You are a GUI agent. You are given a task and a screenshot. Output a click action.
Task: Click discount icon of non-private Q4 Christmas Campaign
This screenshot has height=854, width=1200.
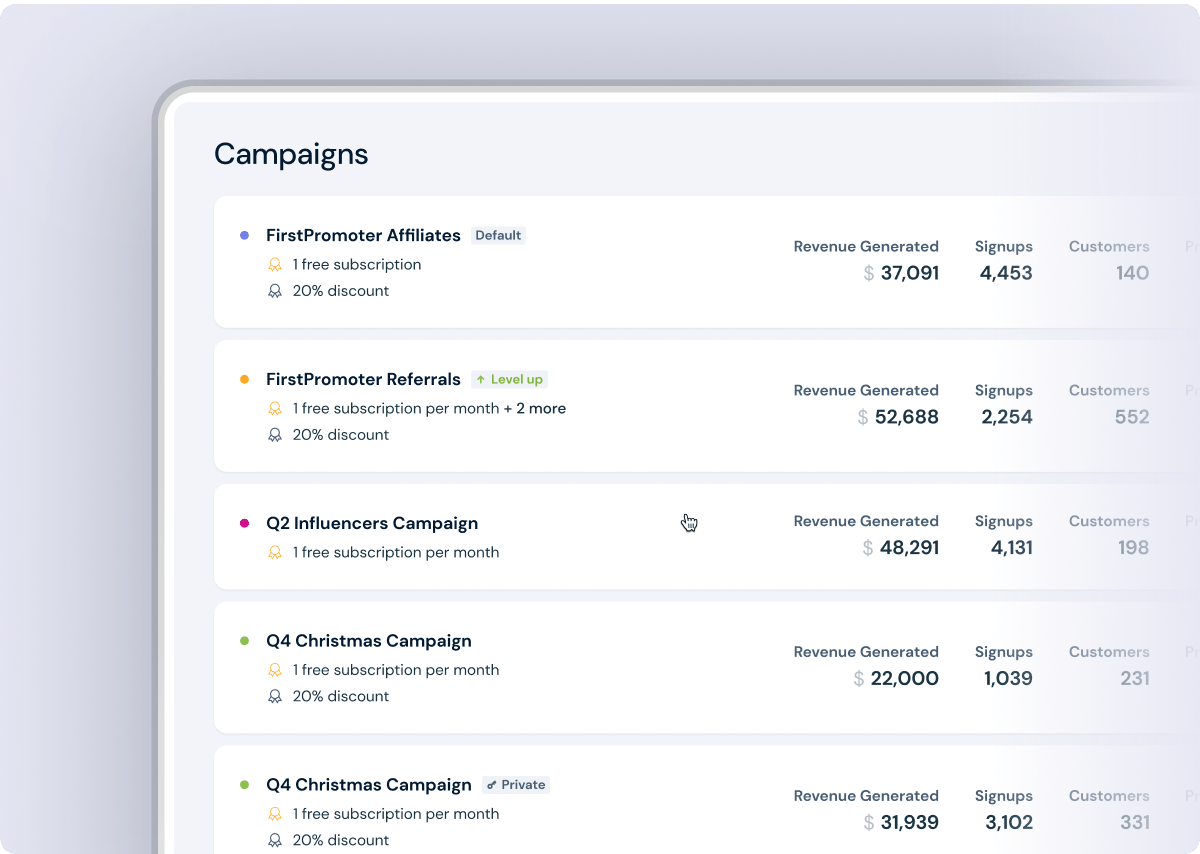[275, 696]
